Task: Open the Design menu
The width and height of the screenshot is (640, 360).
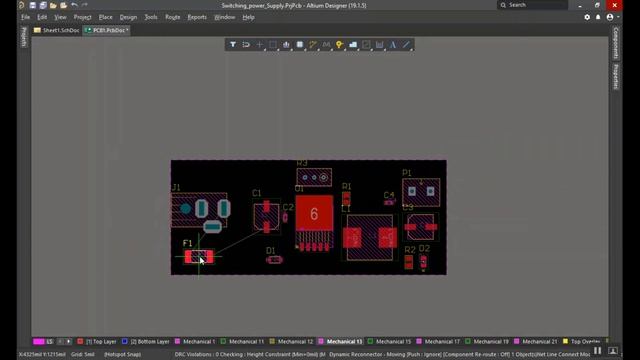Action: 128,17
